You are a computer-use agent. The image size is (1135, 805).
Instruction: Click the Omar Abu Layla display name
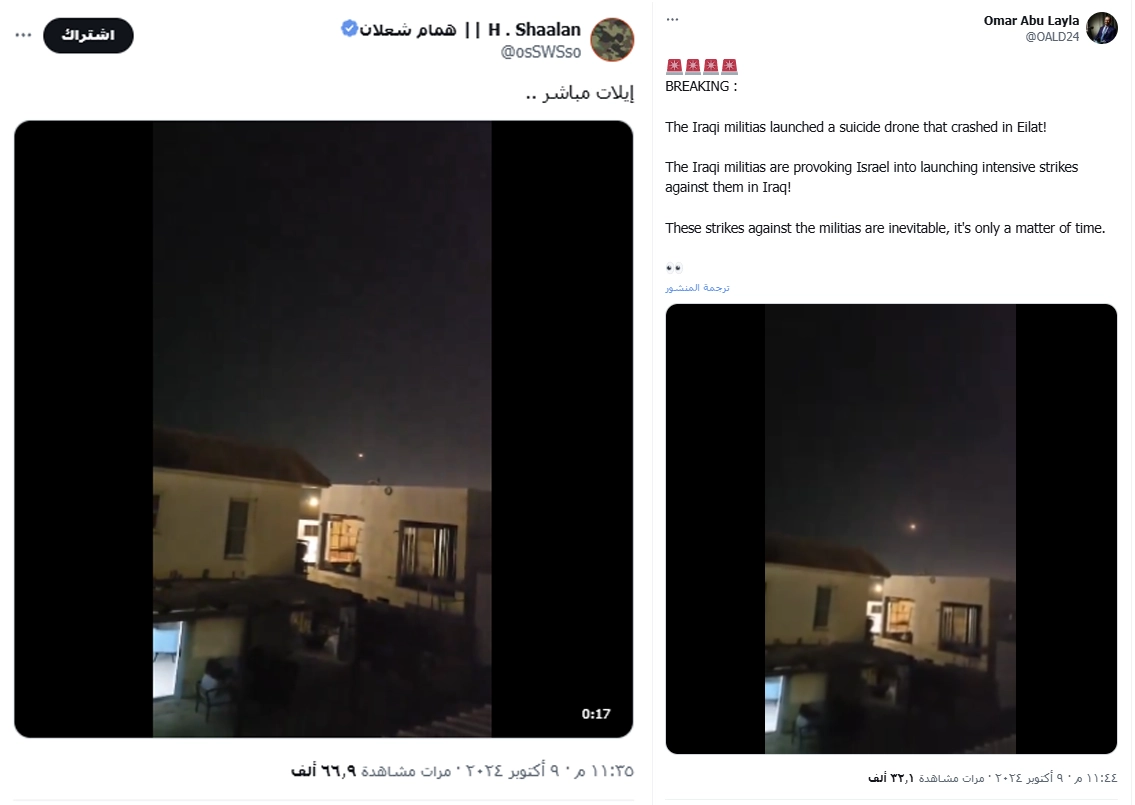1031,20
